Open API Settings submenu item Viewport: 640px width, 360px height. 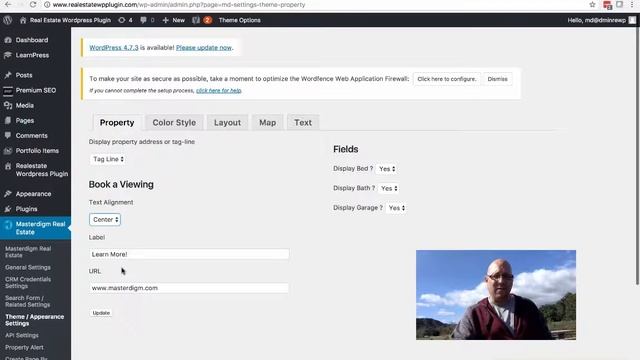coord(22,335)
